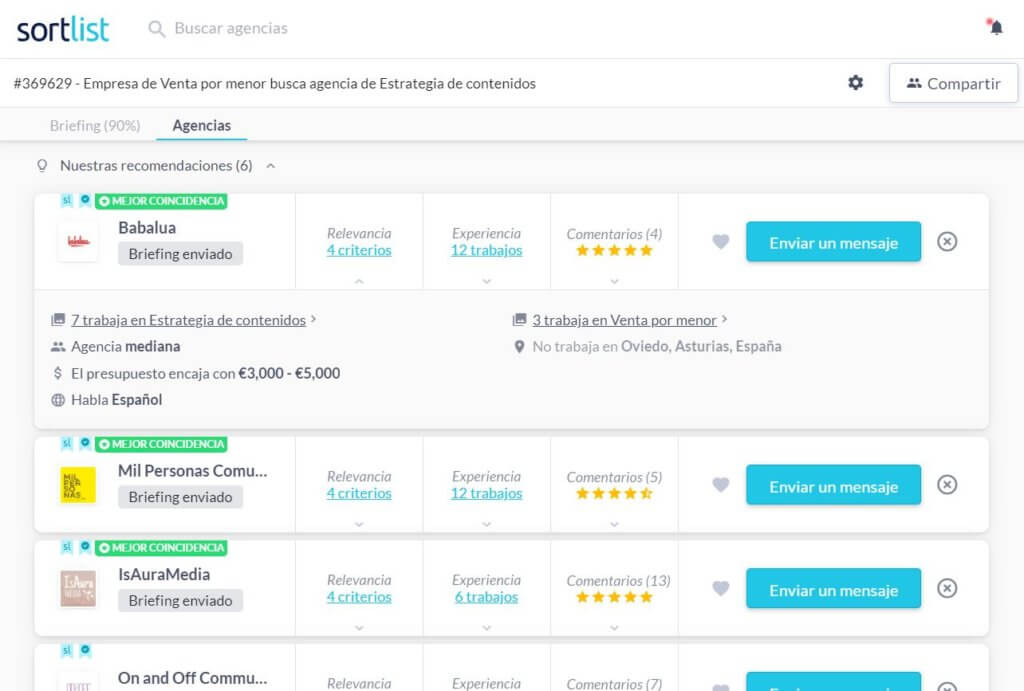Viewport: 1024px width, 691px height.
Task: Select the Agencias tab
Action: pos(202,125)
